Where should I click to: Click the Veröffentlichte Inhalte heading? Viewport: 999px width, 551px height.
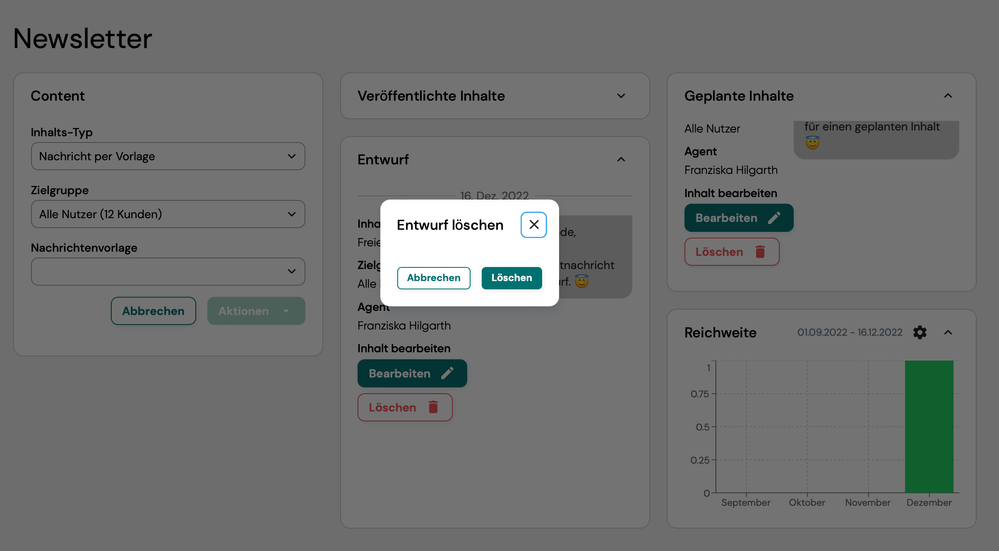pos(431,96)
